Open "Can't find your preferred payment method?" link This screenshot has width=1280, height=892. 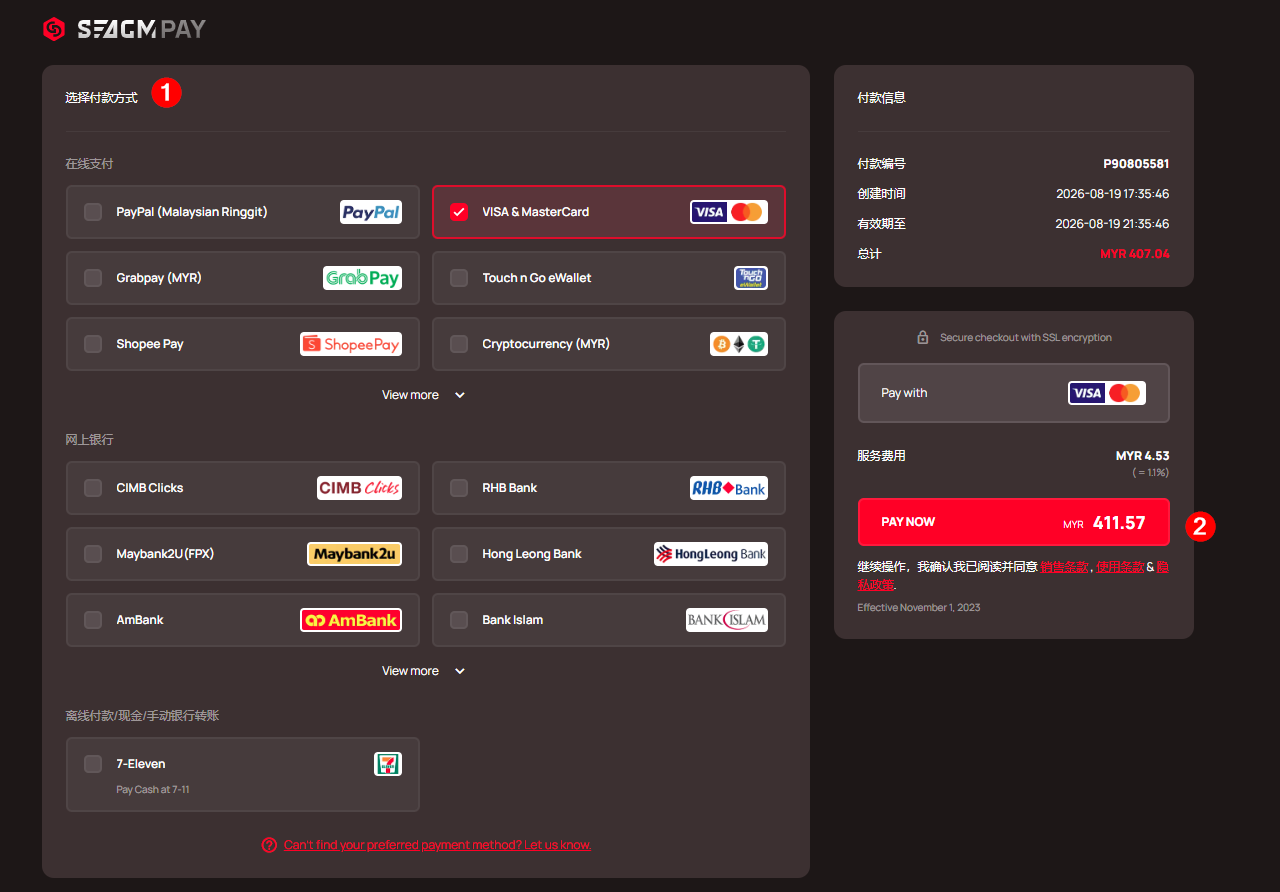click(x=437, y=845)
